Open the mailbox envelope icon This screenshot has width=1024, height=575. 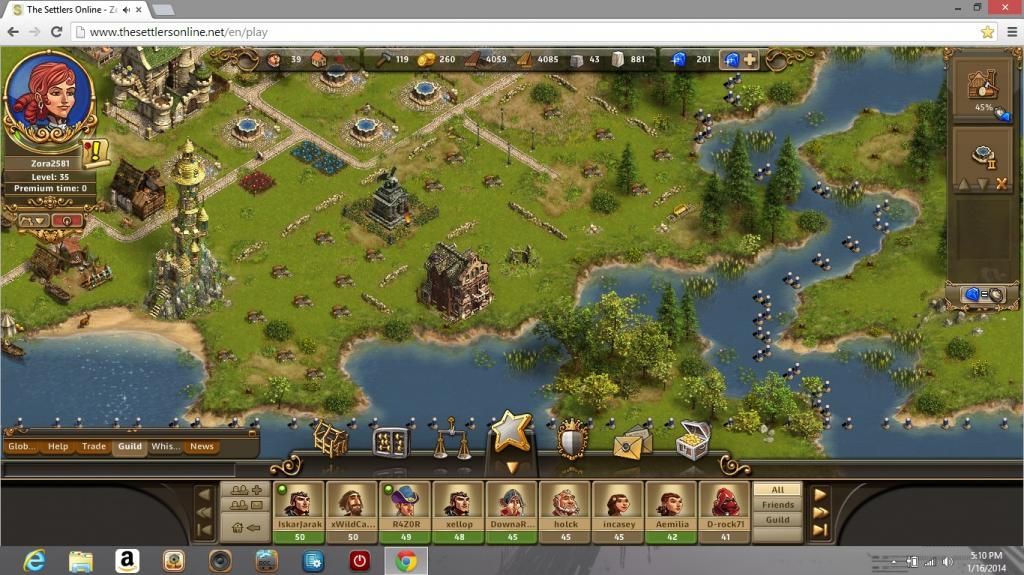pyautogui.click(x=631, y=442)
